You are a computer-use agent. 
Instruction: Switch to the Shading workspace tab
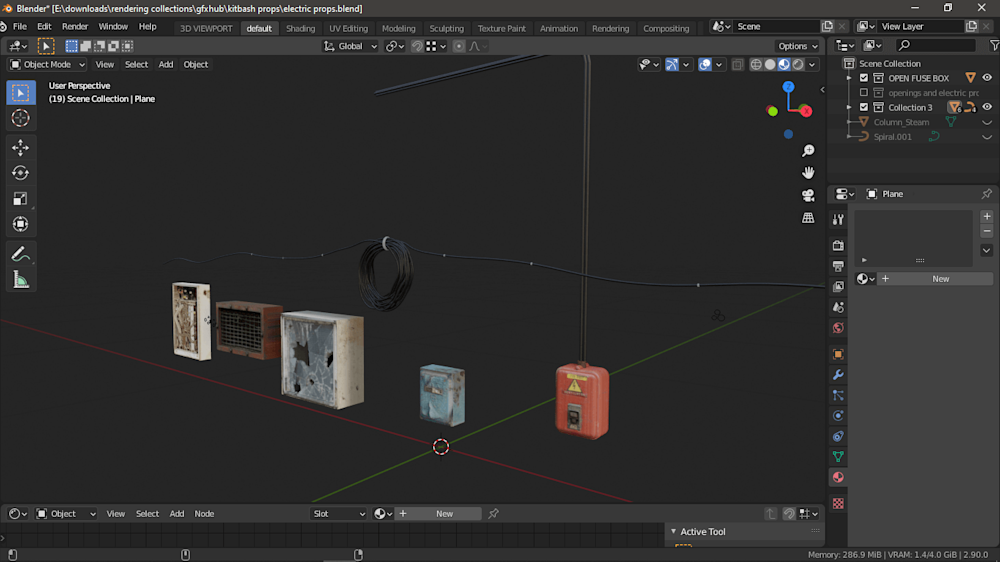[x=300, y=28]
